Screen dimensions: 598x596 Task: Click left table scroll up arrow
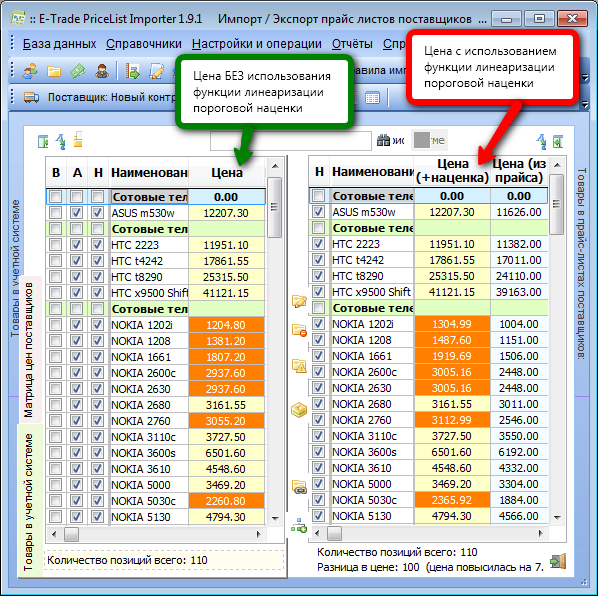click(275, 166)
